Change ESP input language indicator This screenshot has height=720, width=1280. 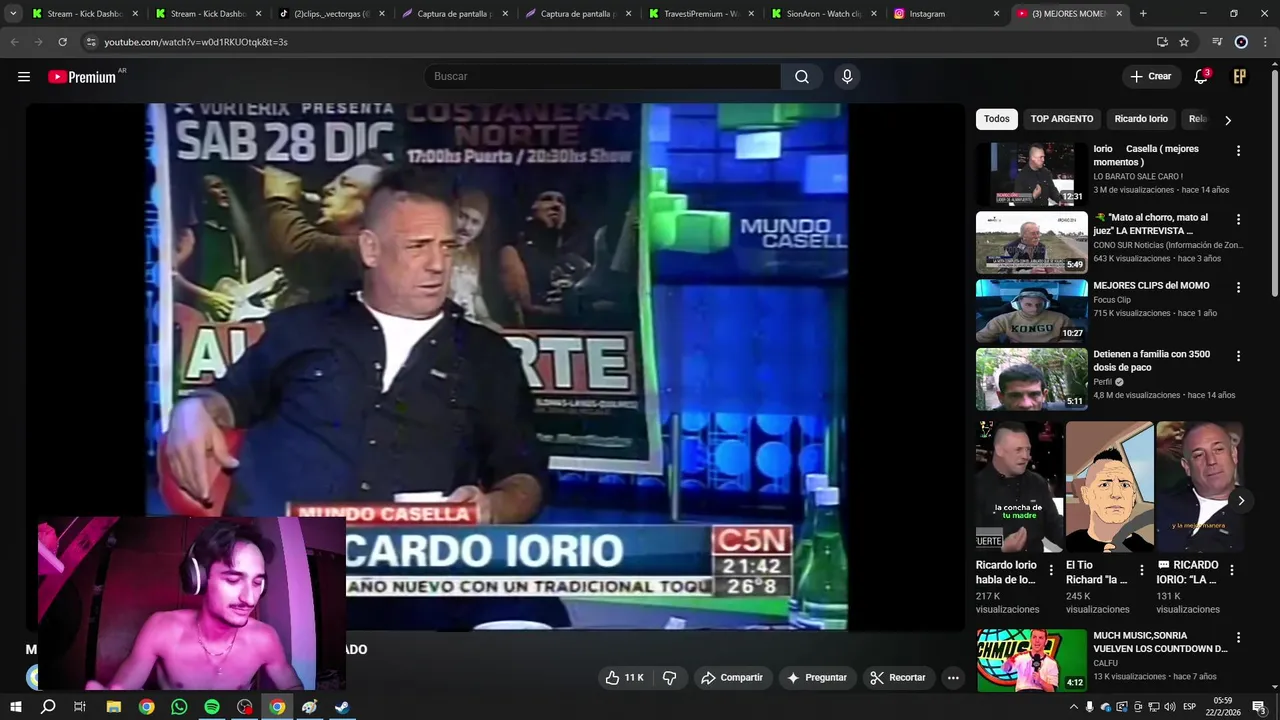pyautogui.click(x=1189, y=707)
